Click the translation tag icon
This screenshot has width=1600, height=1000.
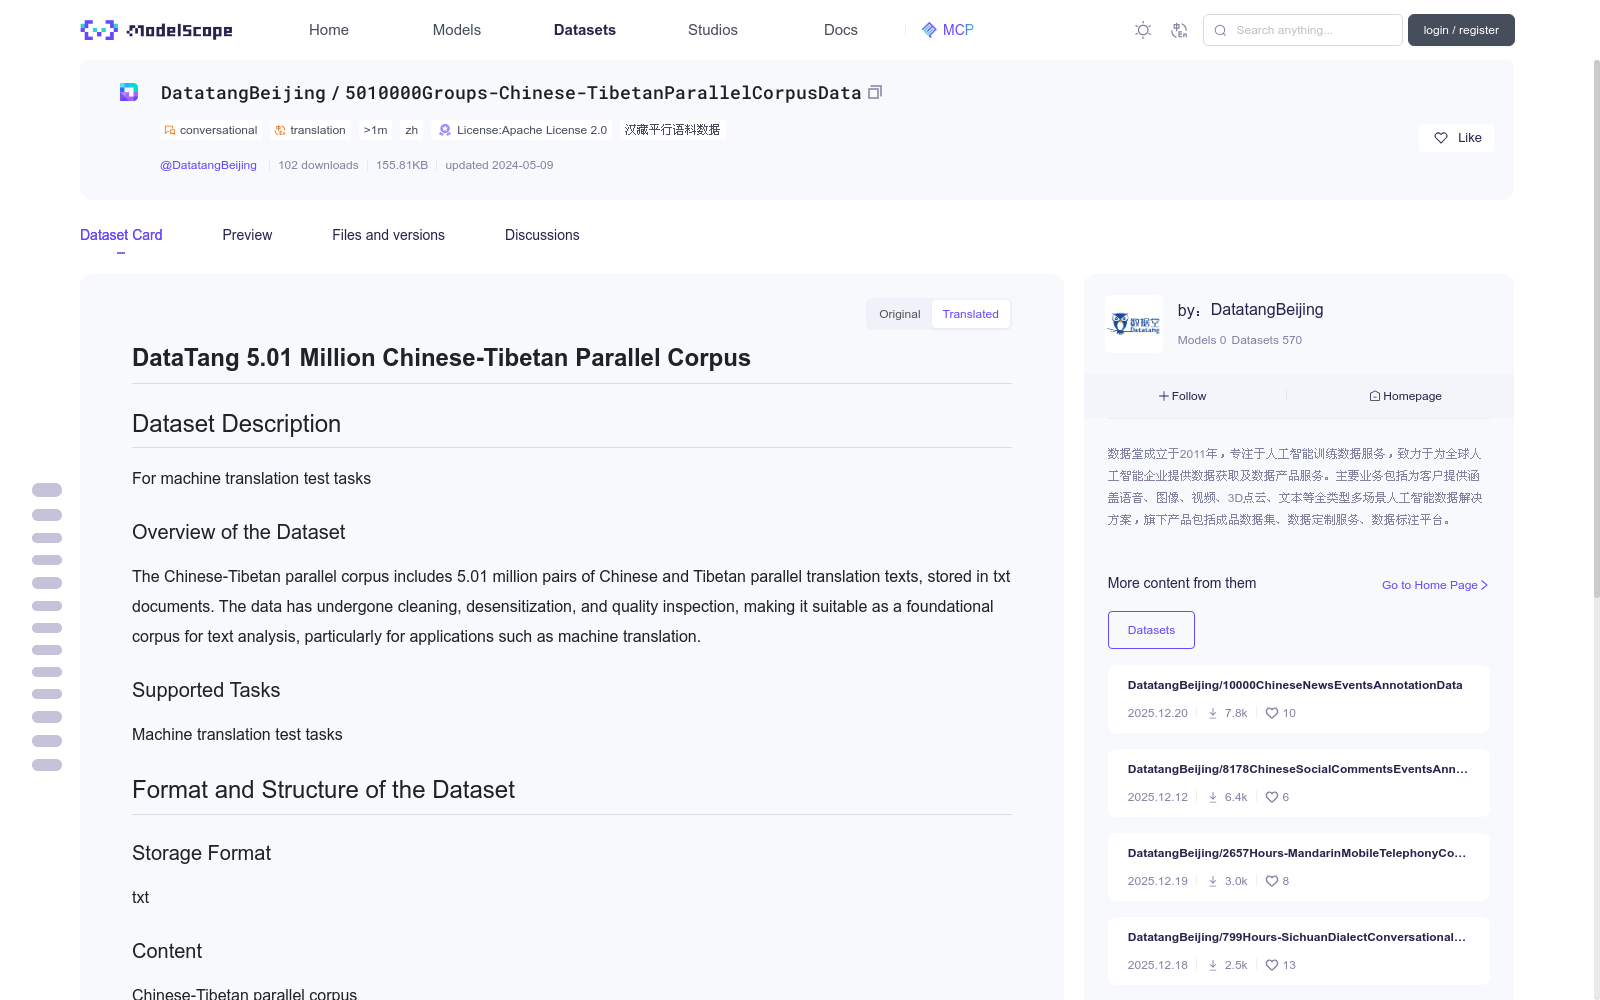[x=280, y=130]
